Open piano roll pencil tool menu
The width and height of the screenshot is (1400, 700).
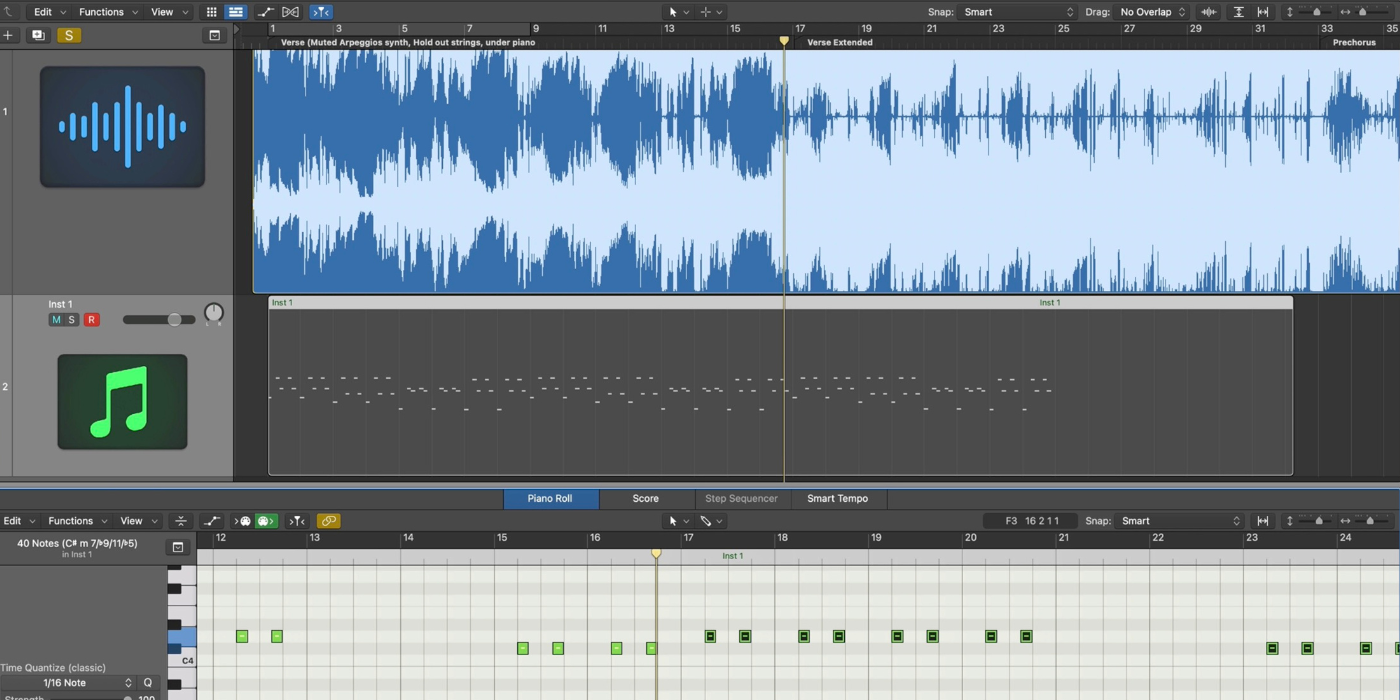click(711, 521)
